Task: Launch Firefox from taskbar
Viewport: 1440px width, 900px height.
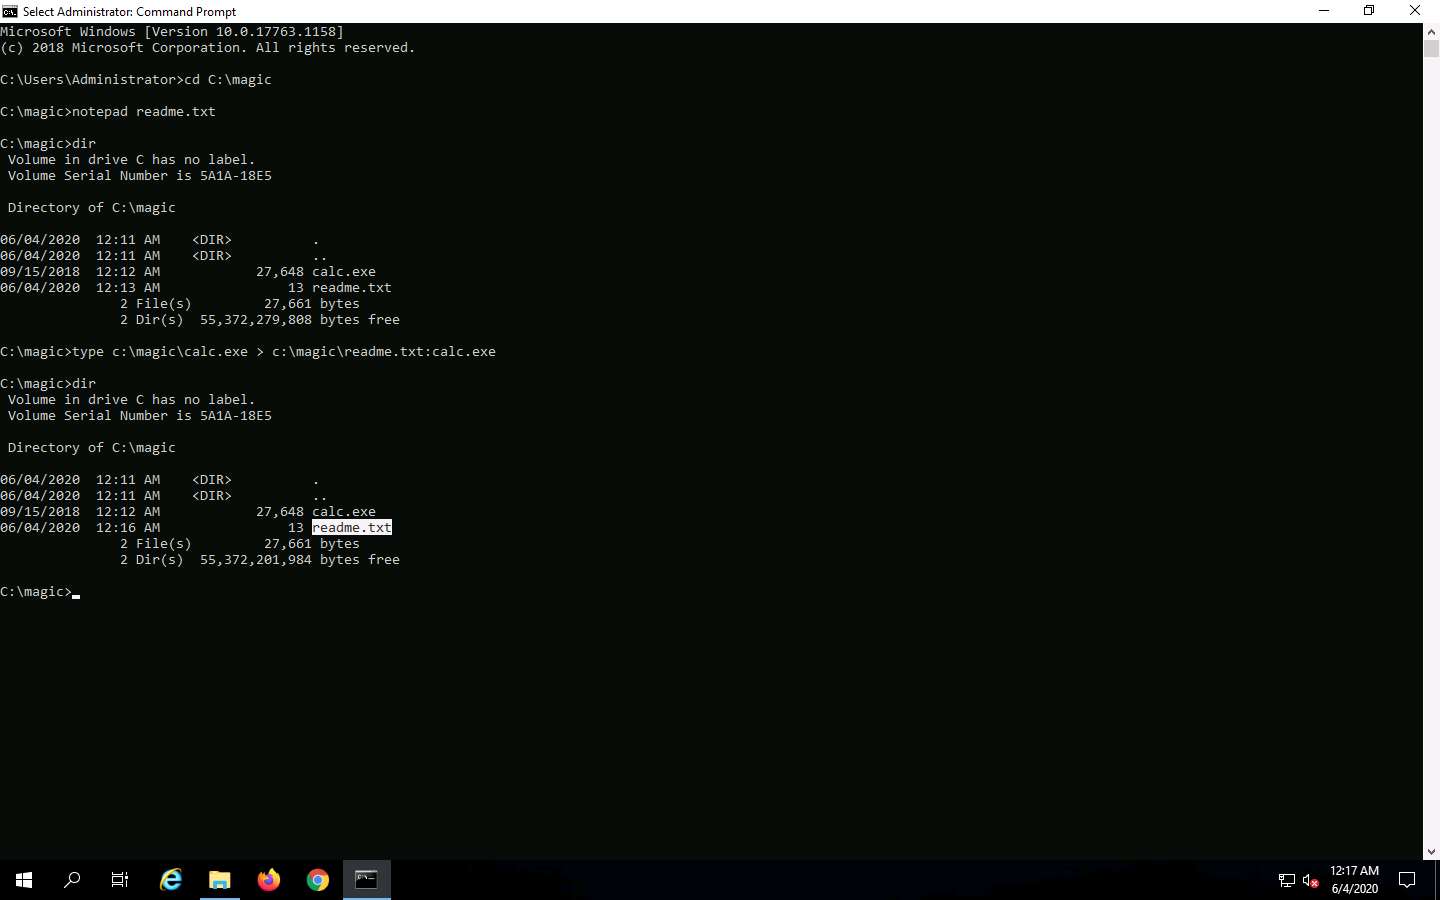Action: [x=269, y=880]
